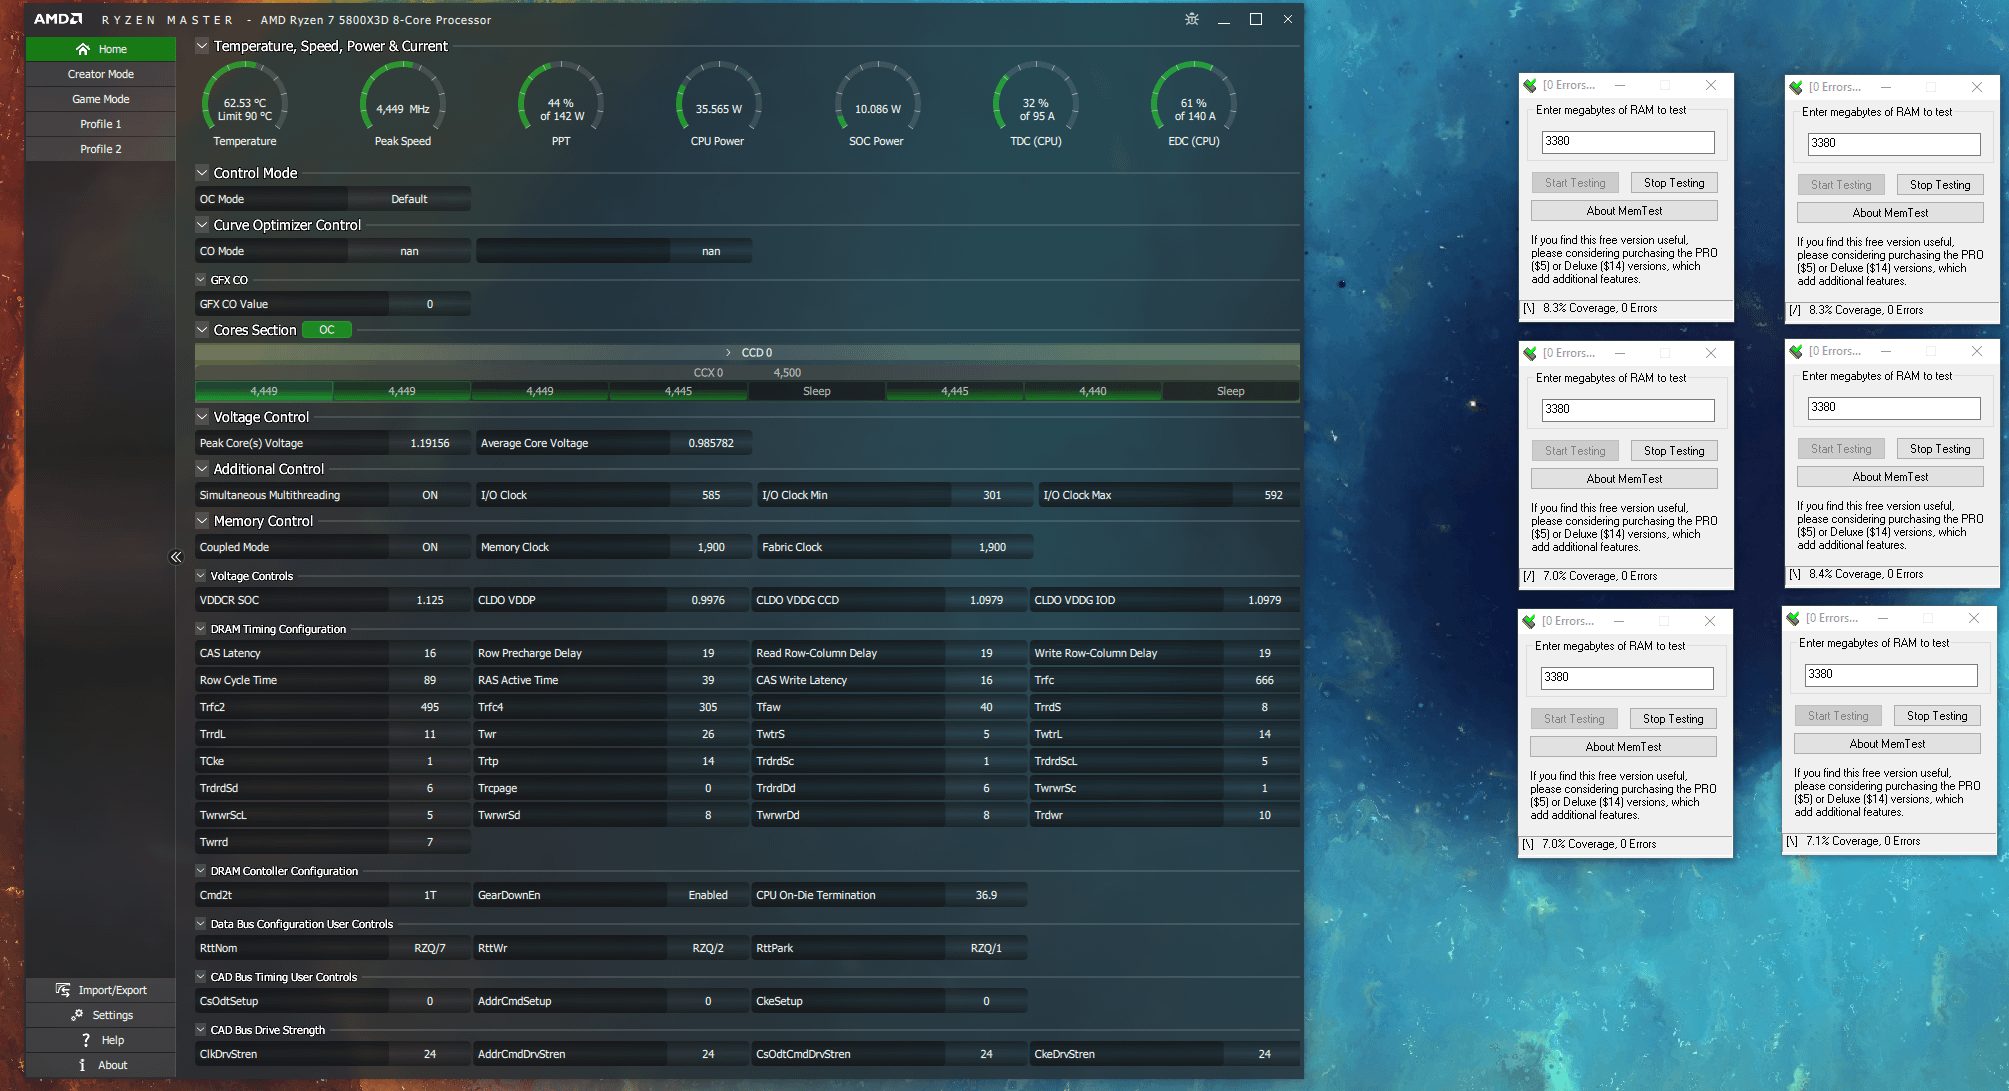Viewport: 2009px width, 1091px height.
Task: Click app icon of the upper-right MemTest window
Action: click(x=1796, y=87)
